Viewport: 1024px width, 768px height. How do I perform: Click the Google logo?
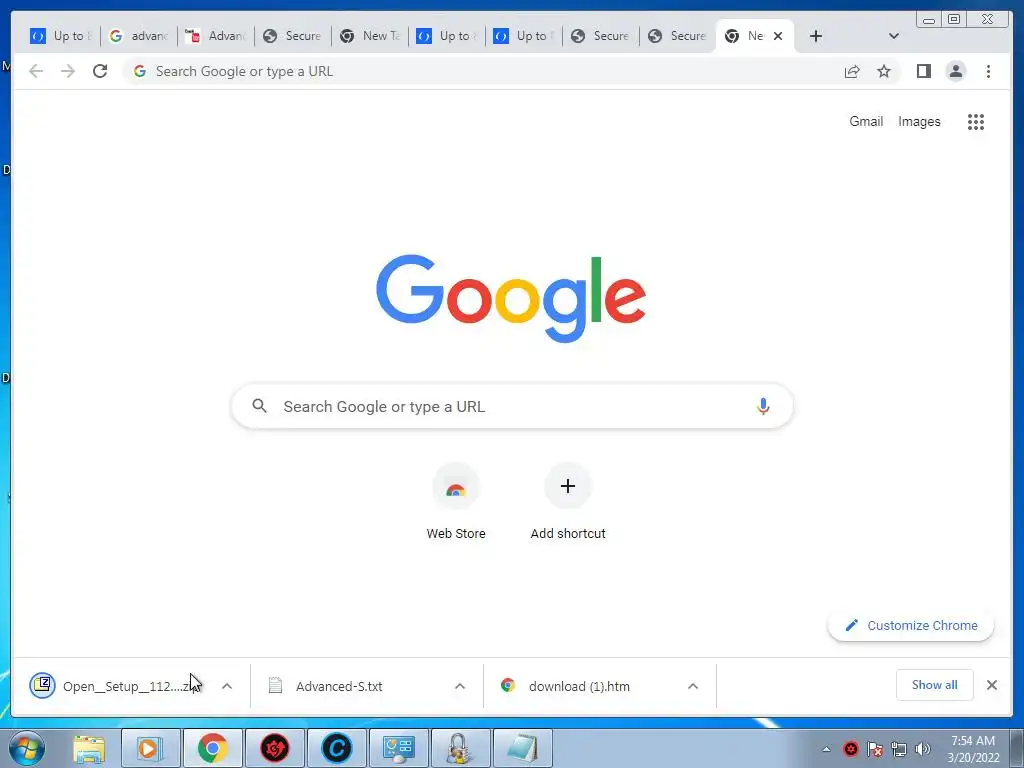pos(511,298)
